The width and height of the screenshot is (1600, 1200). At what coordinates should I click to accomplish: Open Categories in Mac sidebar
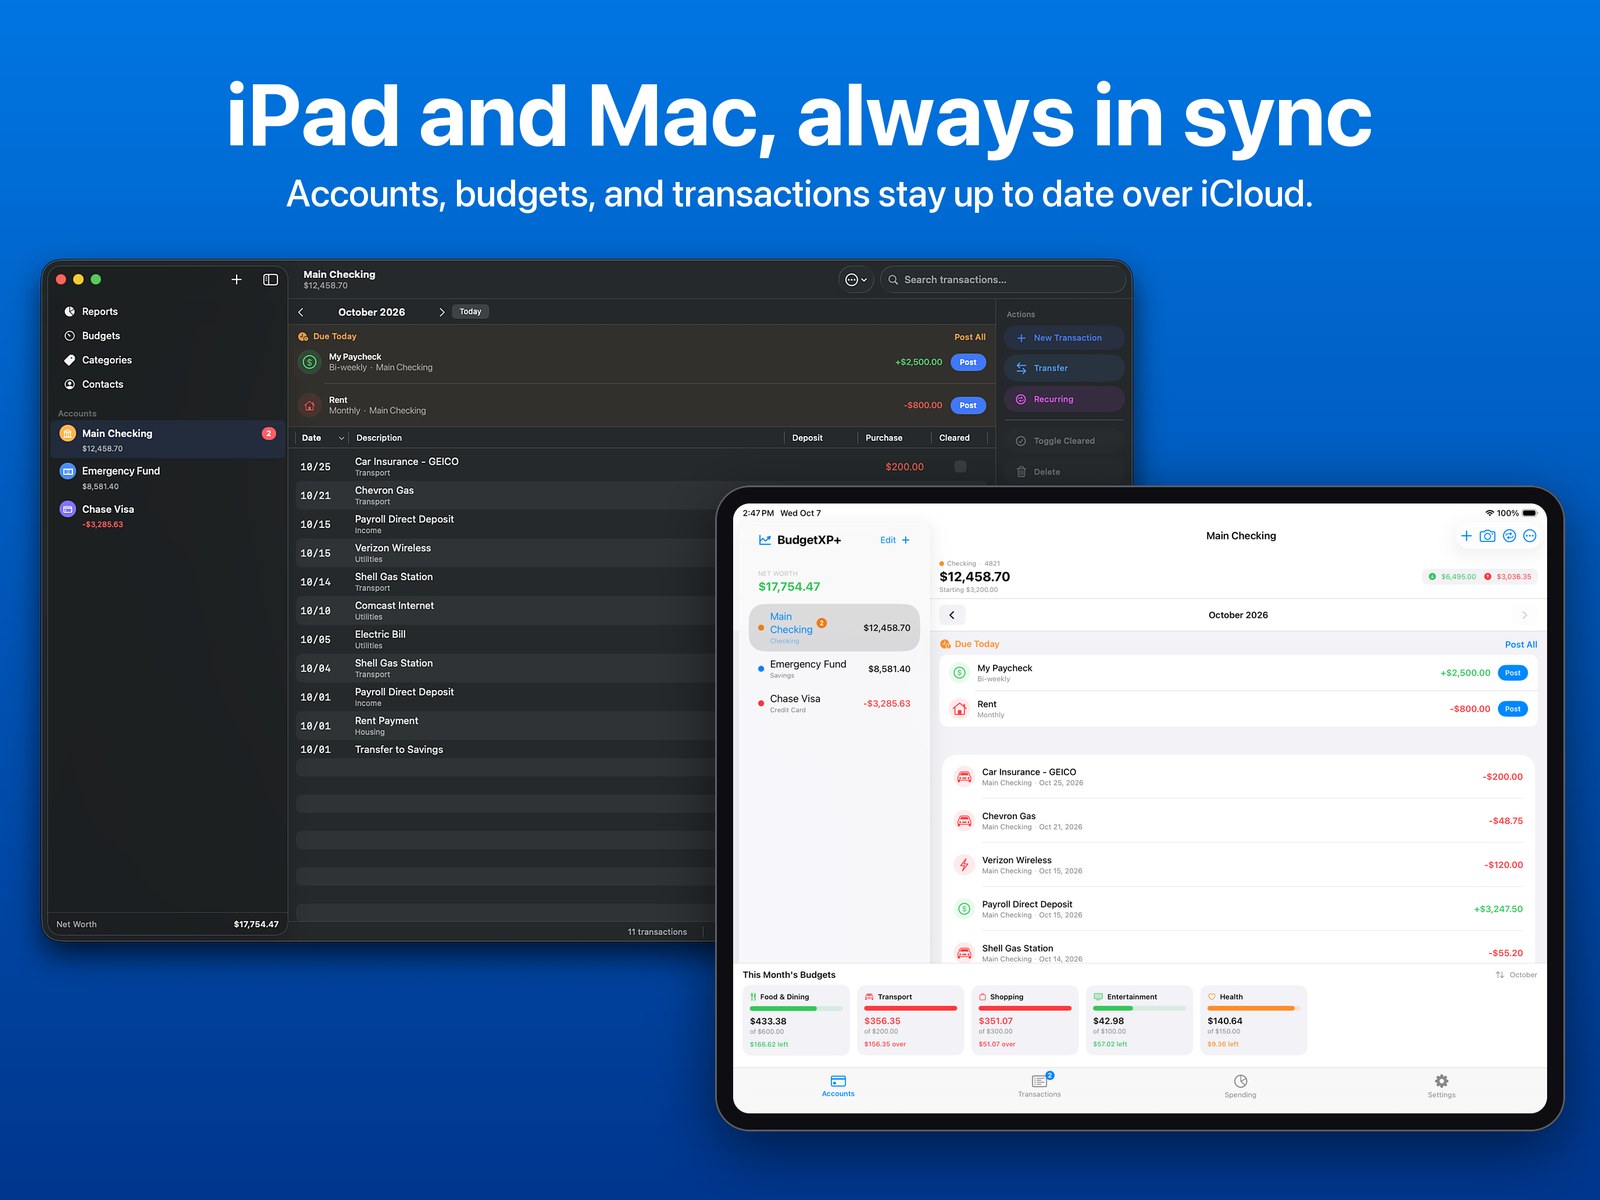tap(166, 360)
